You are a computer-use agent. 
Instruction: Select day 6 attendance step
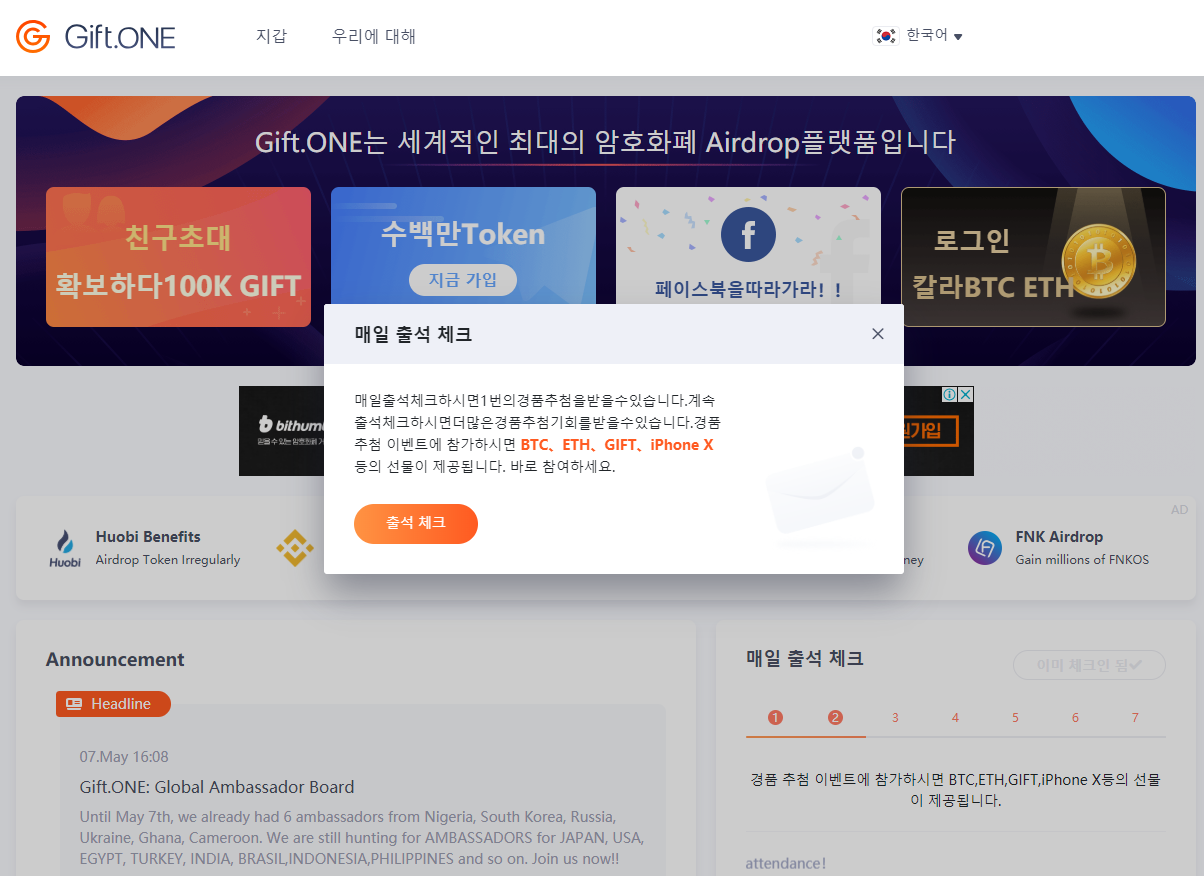point(1075,718)
